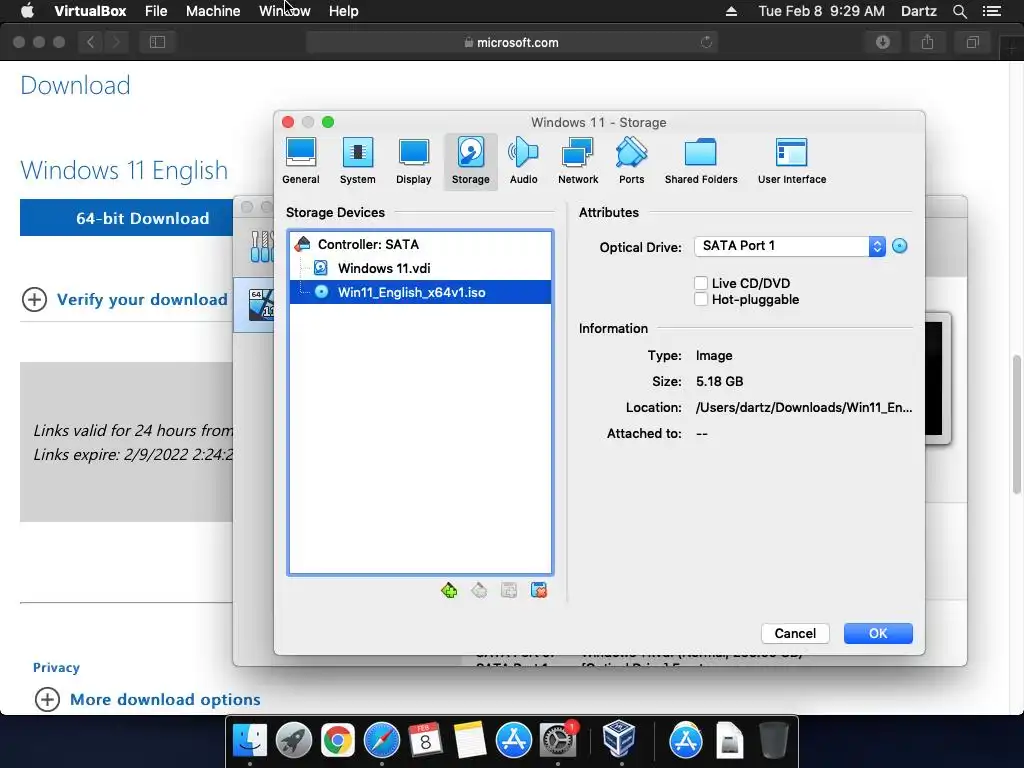The width and height of the screenshot is (1024, 768).
Task: Click the user name Dartz in menu bar
Action: pos(918,11)
